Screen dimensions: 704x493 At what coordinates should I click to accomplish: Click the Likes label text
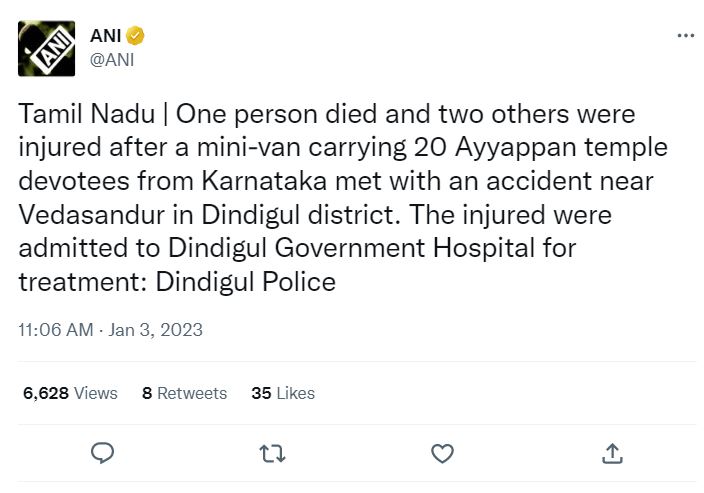pos(295,393)
